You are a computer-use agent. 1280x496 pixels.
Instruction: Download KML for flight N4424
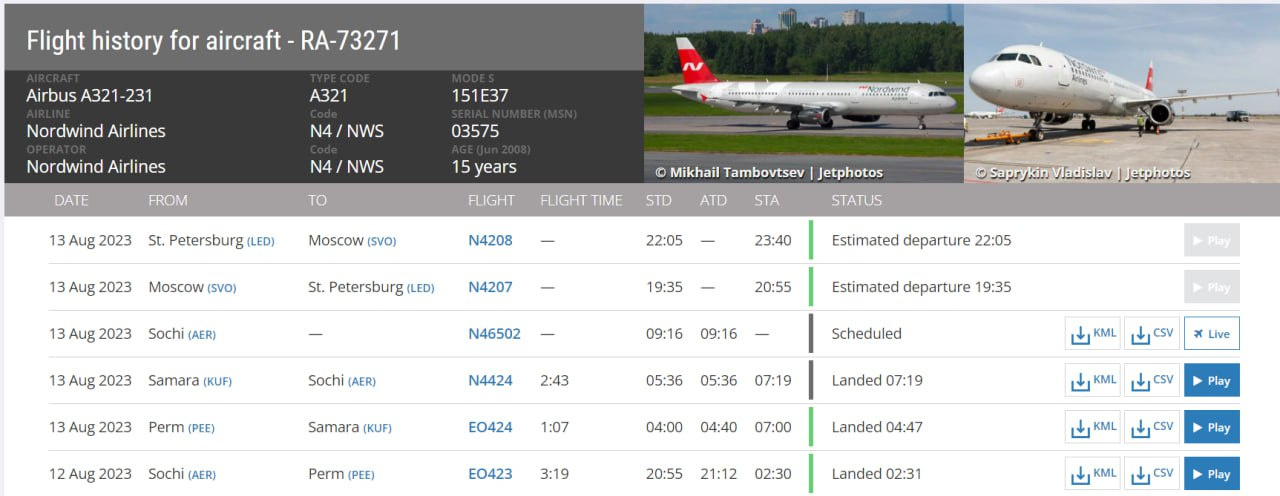pos(1092,380)
